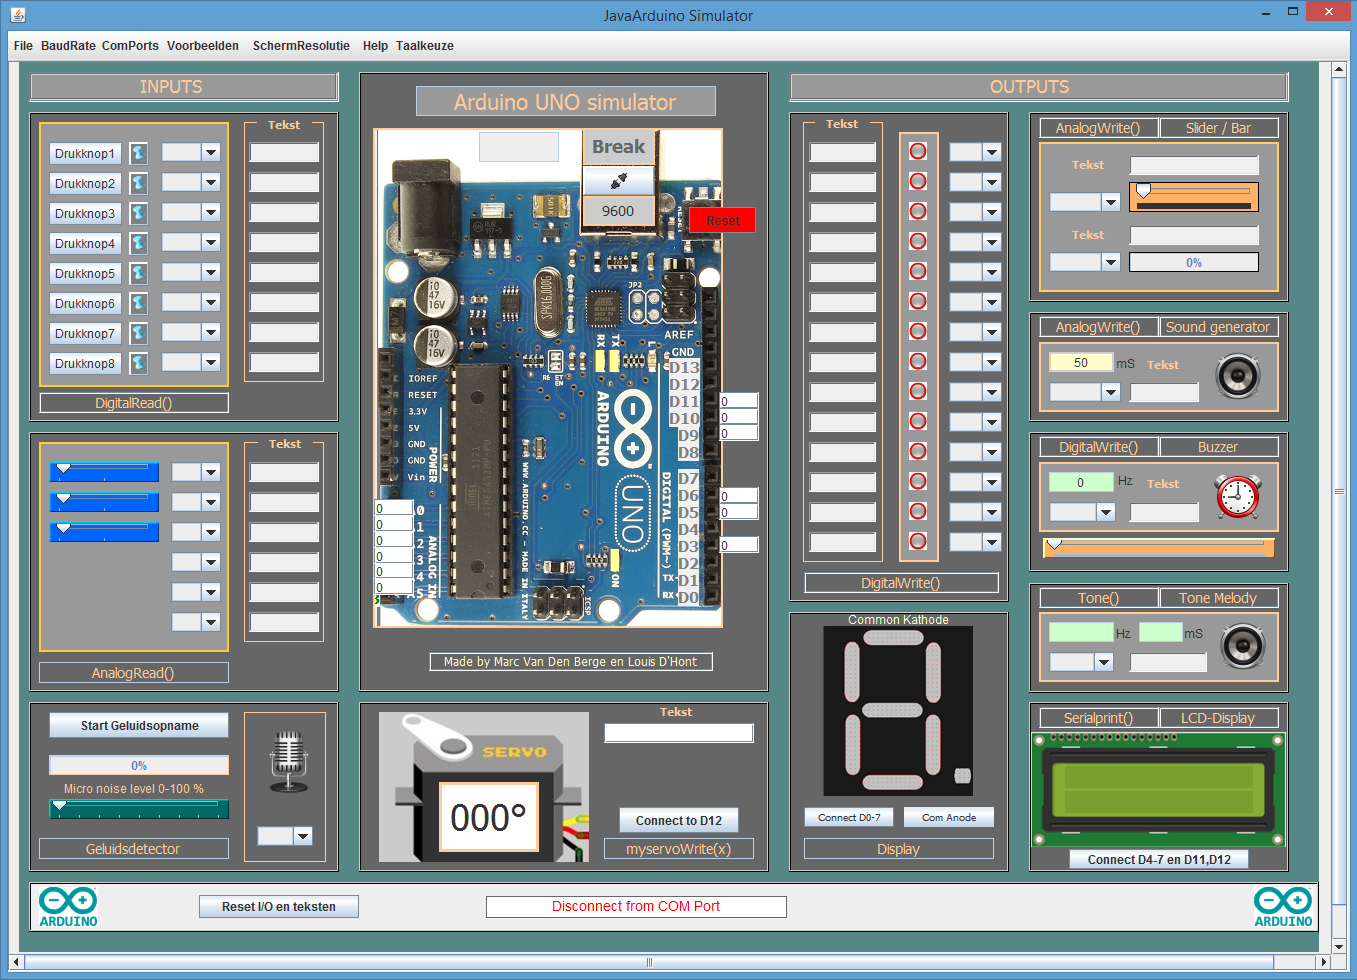Viewport: 1357px width, 980px height.
Task: Click the Java icon in title bar
Action: click(x=18, y=15)
